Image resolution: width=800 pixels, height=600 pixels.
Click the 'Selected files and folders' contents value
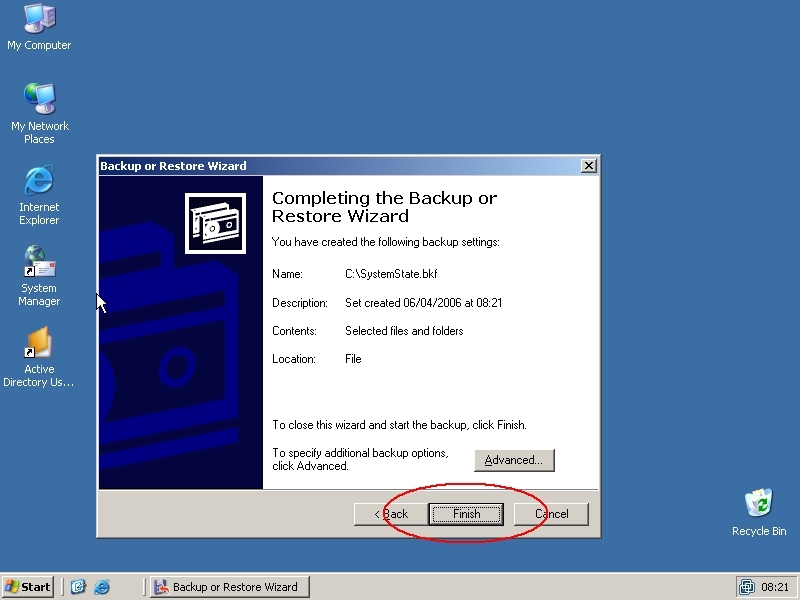click(404, 331)
